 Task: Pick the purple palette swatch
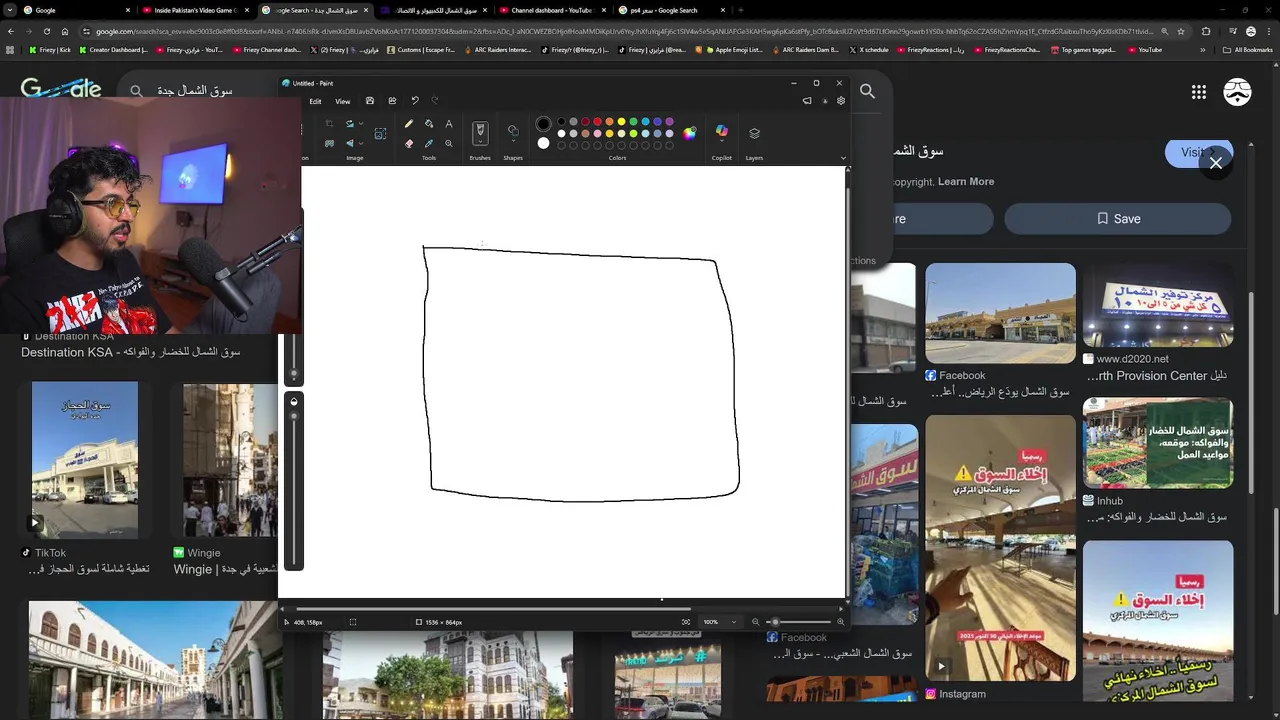[669, 122]
